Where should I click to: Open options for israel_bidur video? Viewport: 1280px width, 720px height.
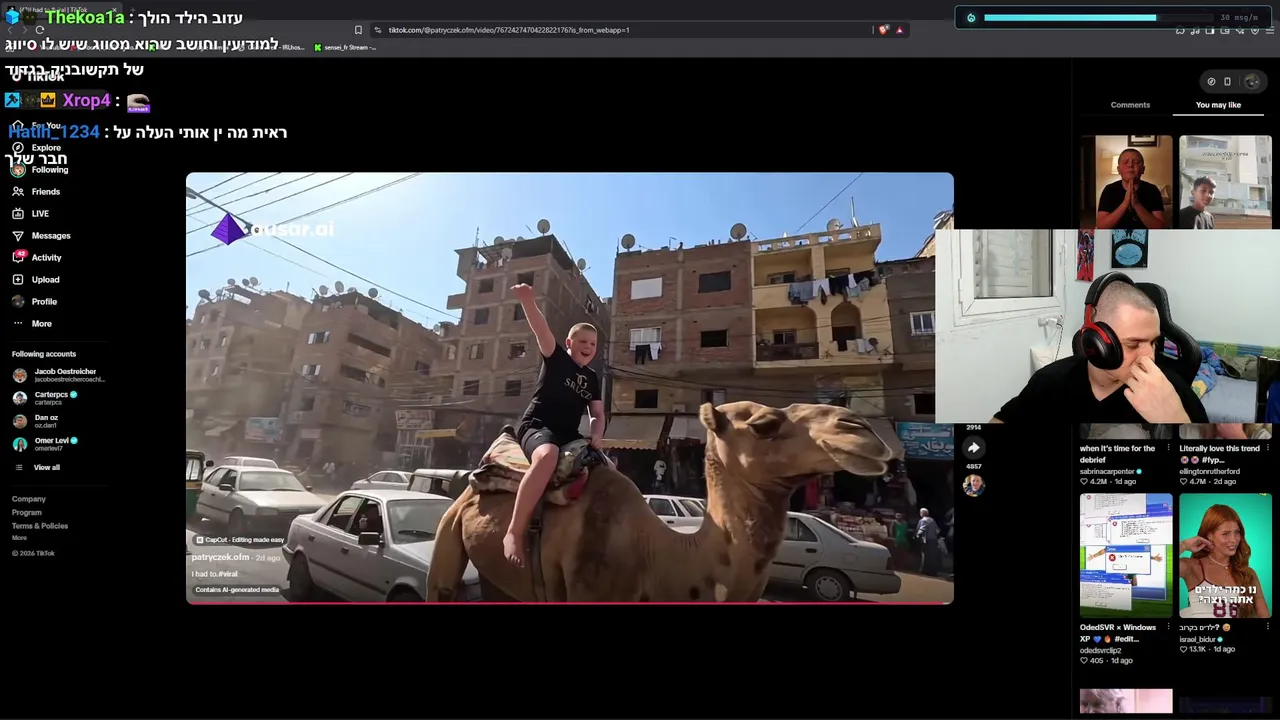coord(1267,628)
